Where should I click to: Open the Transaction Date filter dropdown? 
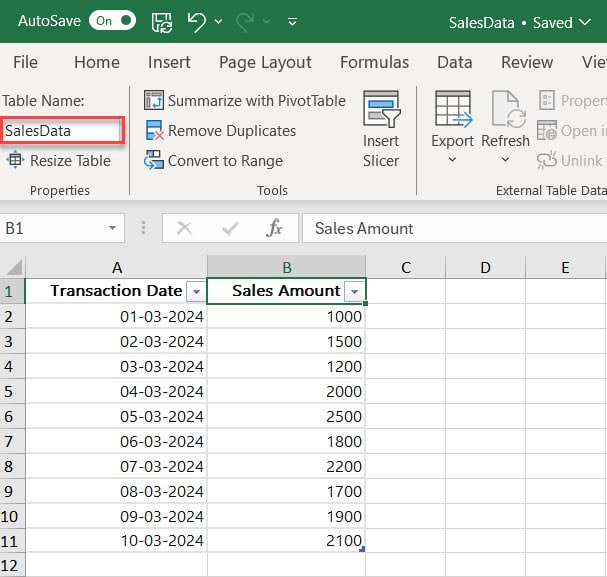[x=196, y=291]
